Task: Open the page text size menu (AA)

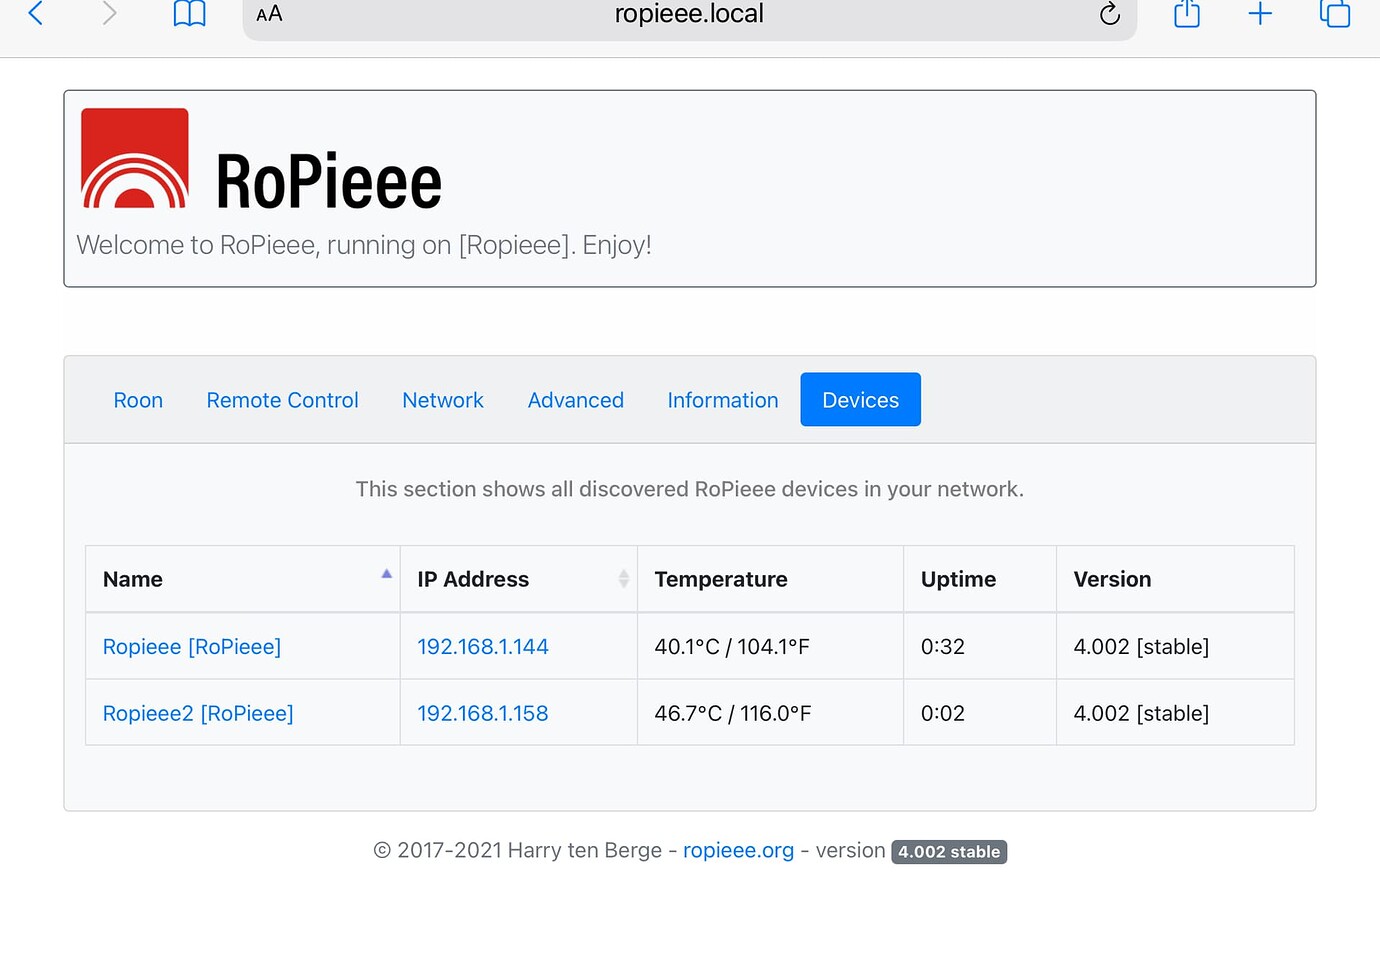Action: coord(268,15)
